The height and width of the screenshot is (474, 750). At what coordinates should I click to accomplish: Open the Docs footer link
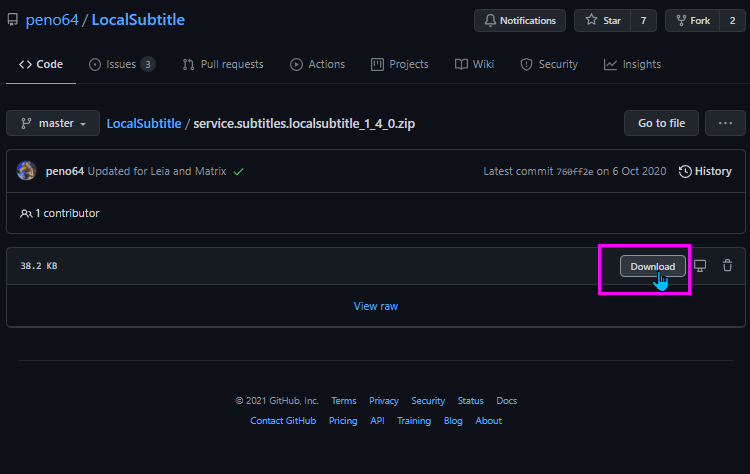coord(507,401)
